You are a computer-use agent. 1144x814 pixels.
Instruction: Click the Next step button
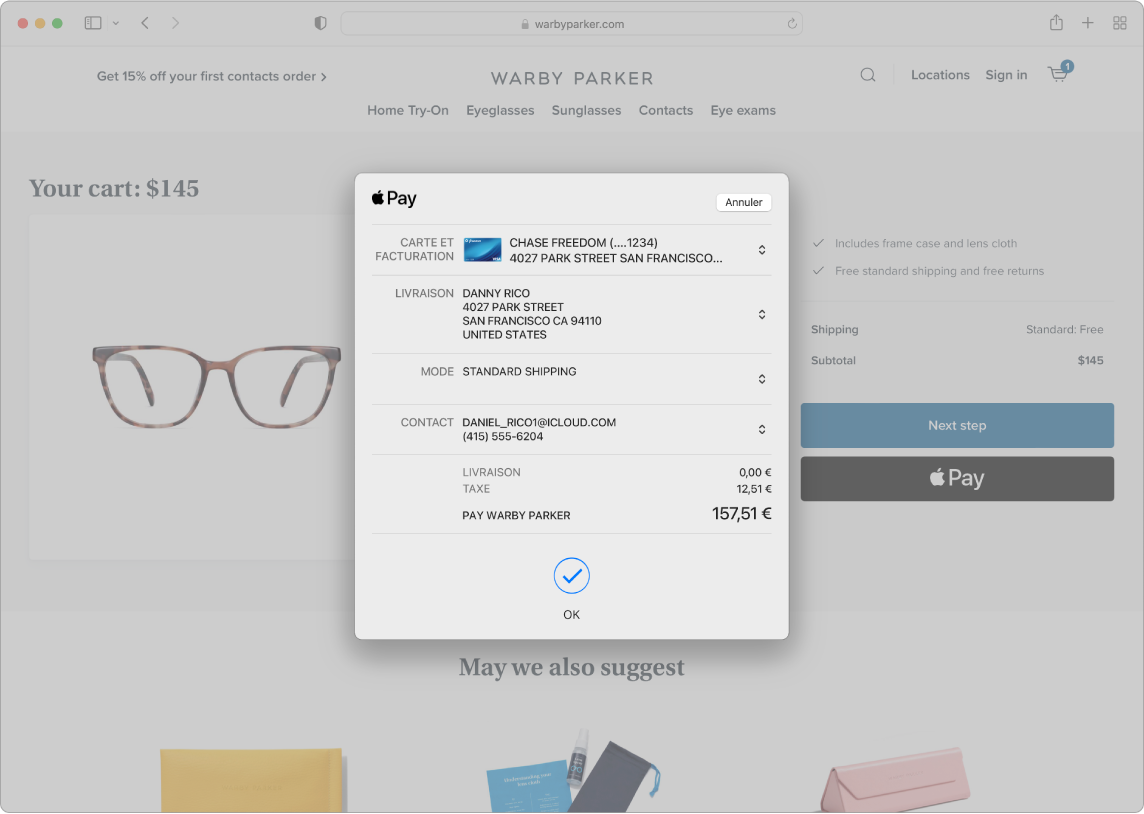[x=956, y=424]
